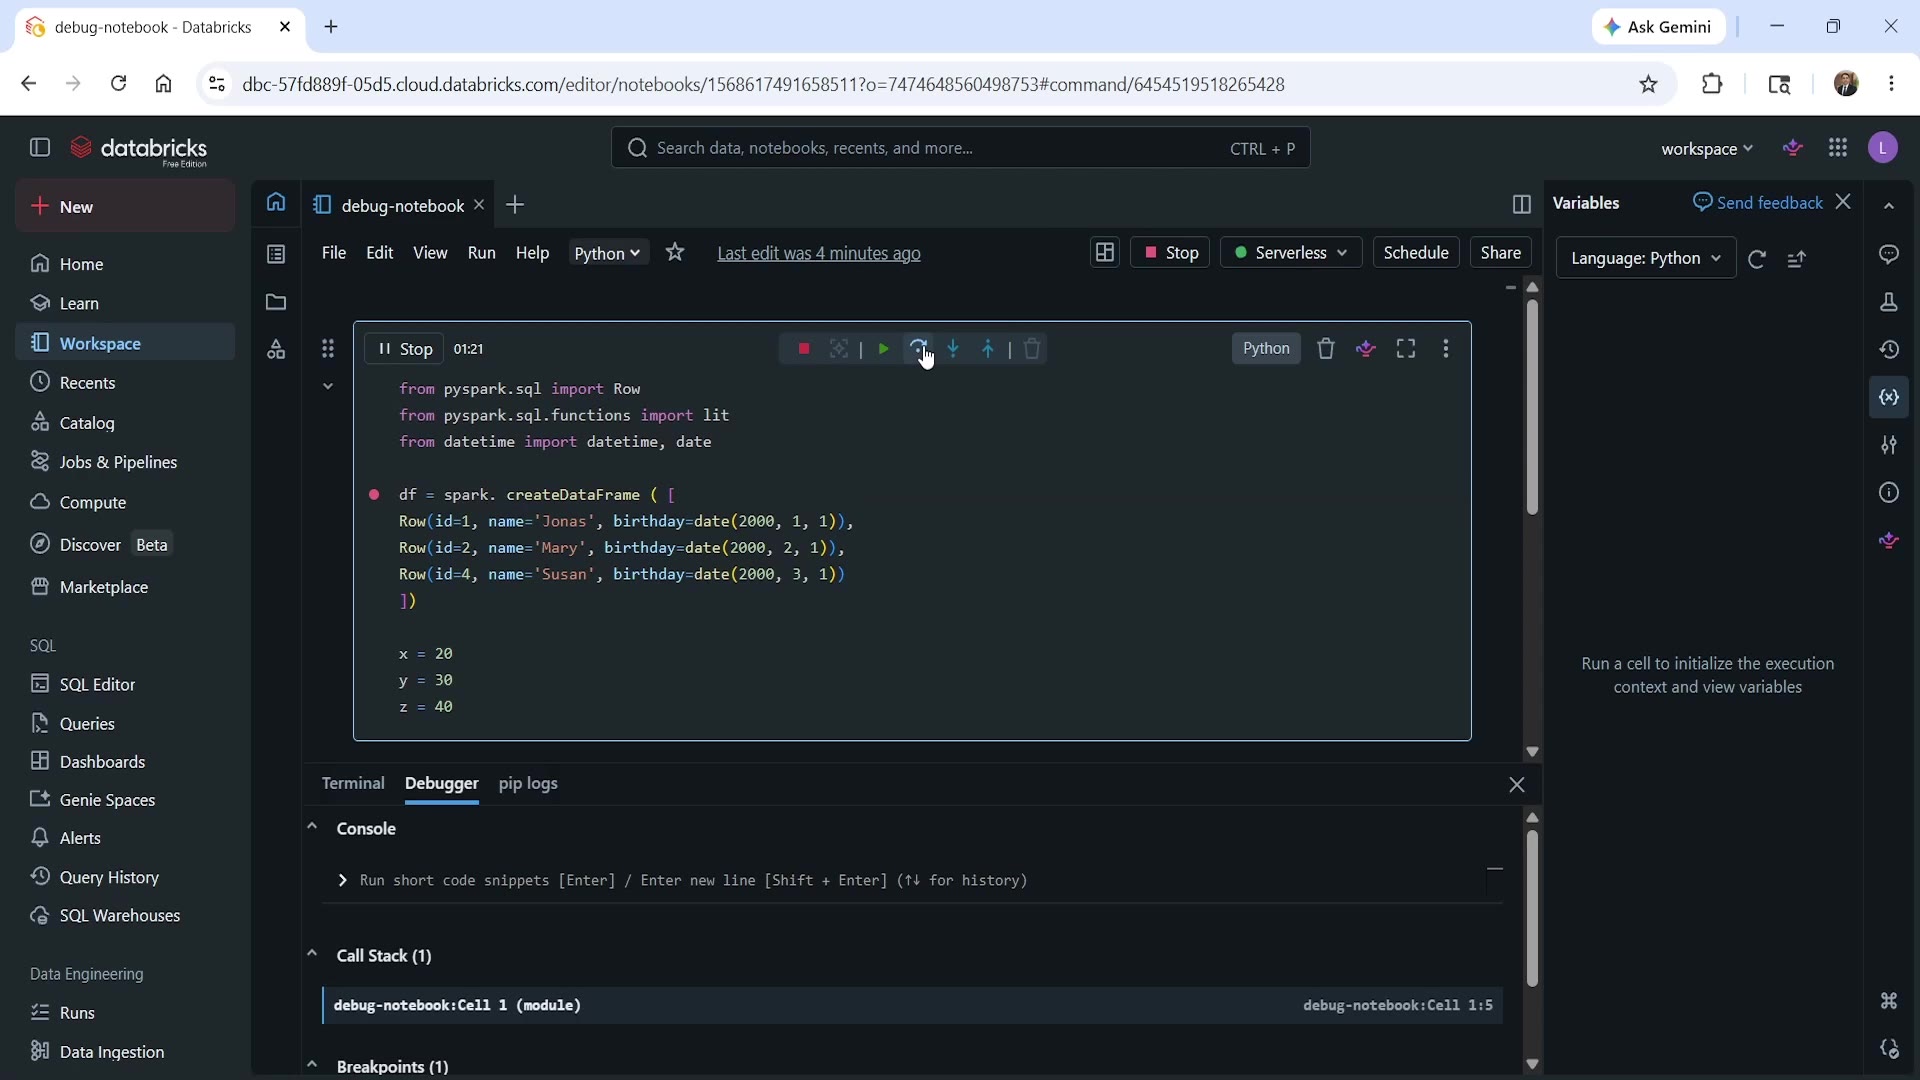Go to notebook home tab icon
The height and width of the screenshot is (1080, 1920).
click(x=276, y=203)
